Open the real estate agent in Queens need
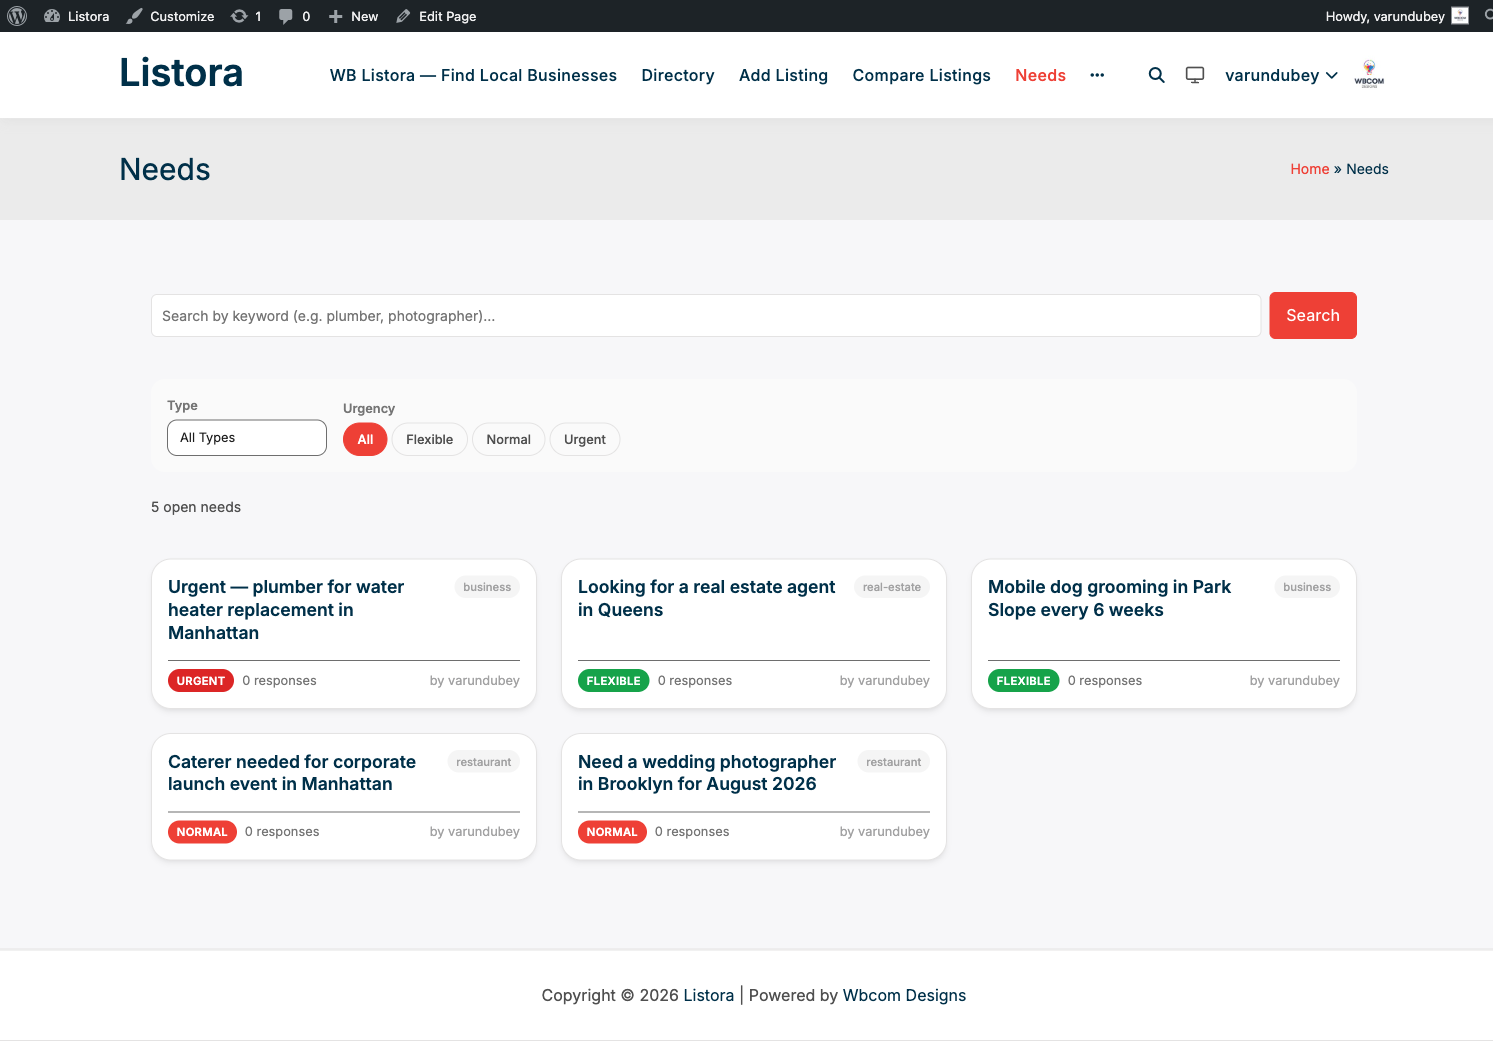Image resolution: width=1493 pixels, height=1041 pixels. pyautogui.click(x=706, y=598)
